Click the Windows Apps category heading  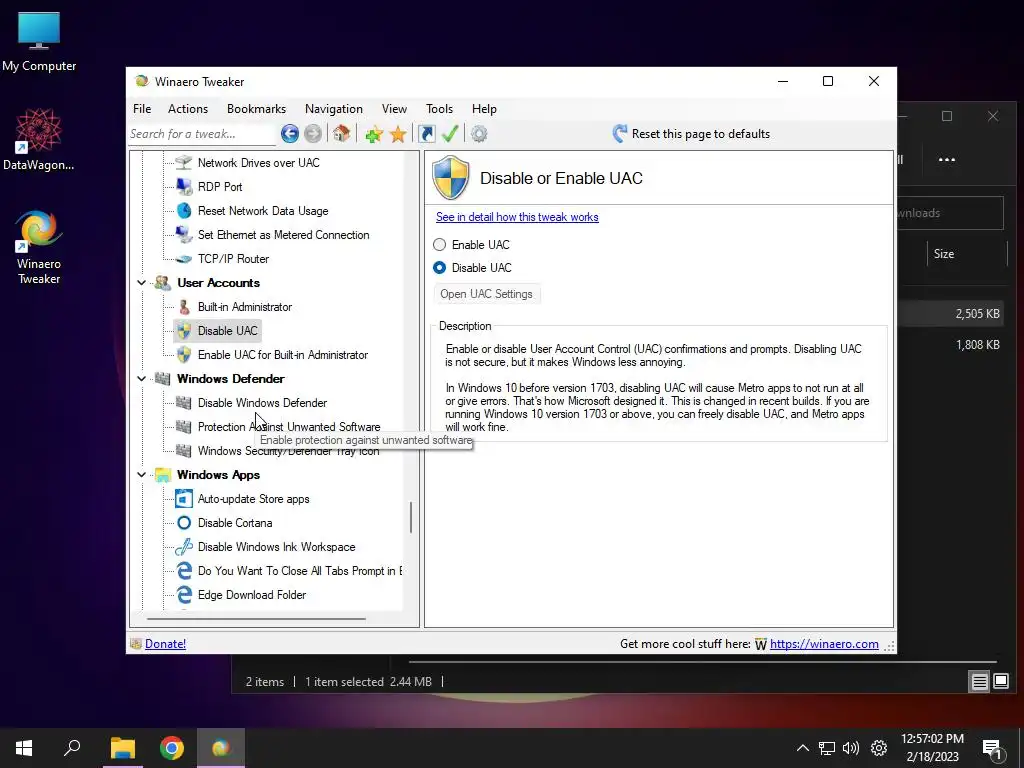coord(219,475)
